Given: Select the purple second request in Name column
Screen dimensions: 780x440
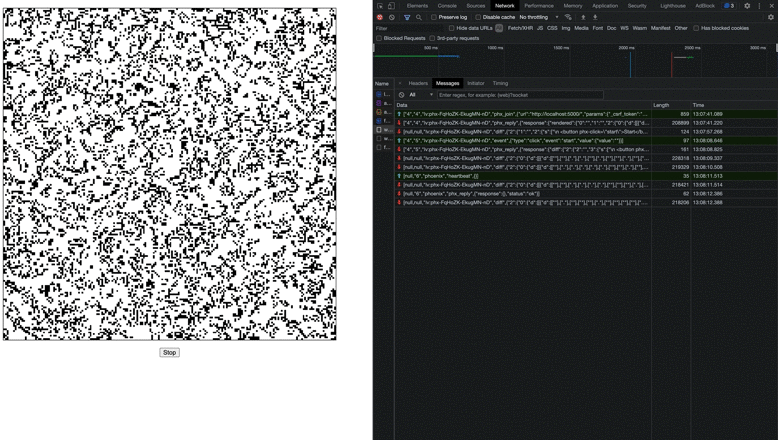Looking at the screenshot, I should click(379, 103).
